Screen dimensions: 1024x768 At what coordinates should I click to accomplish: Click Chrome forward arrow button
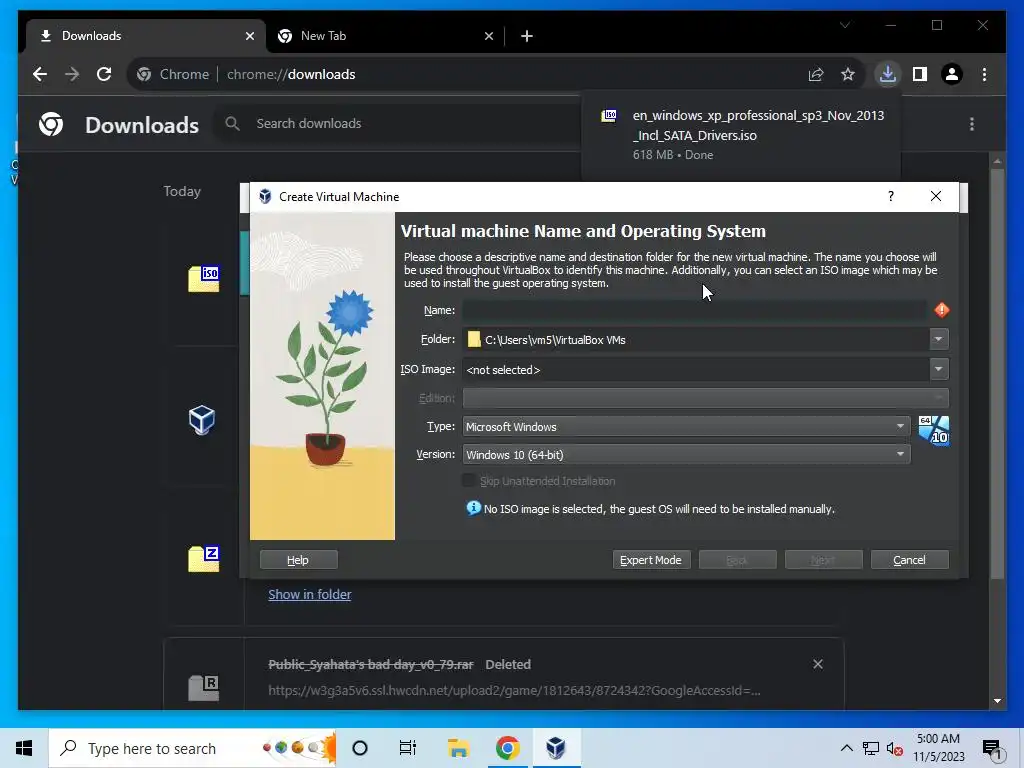tap(72, 74)
